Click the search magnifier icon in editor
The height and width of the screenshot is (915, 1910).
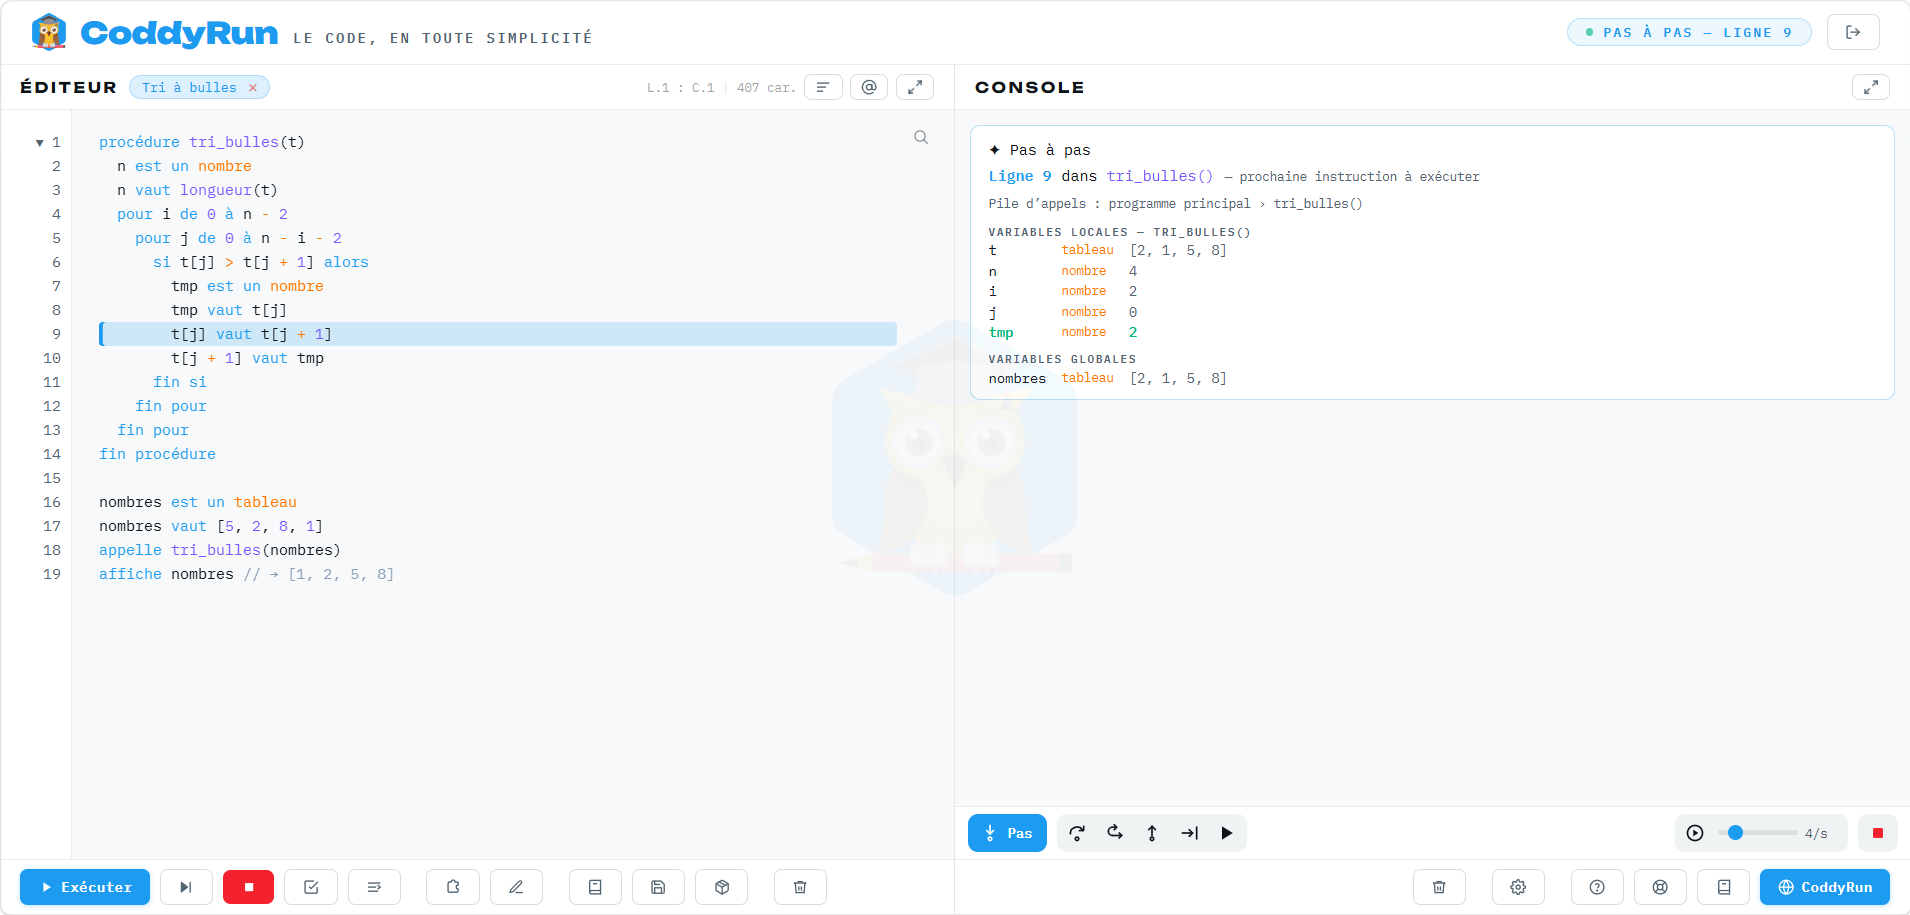pyautogui.click(x=921, y=138)
